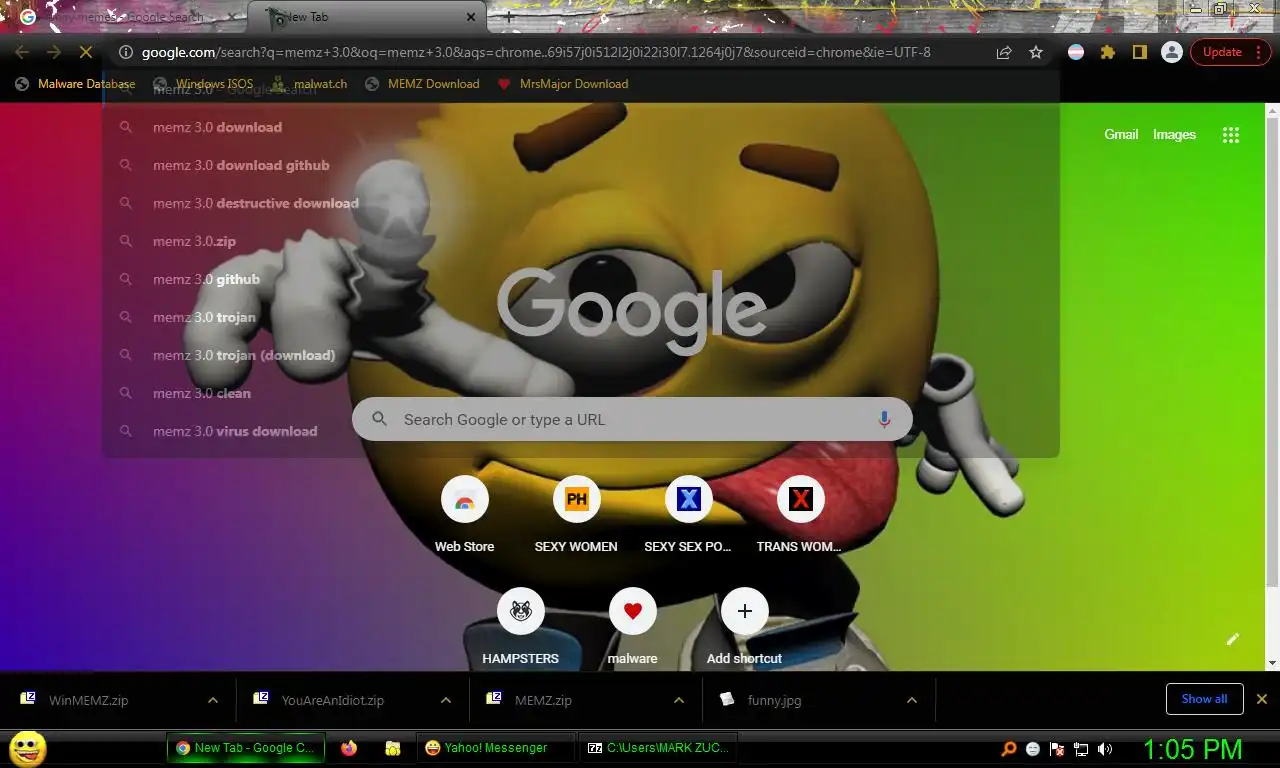1280x768 pixels.
Task: Click the red flag action center icon
Action: tap(1057, 749)
